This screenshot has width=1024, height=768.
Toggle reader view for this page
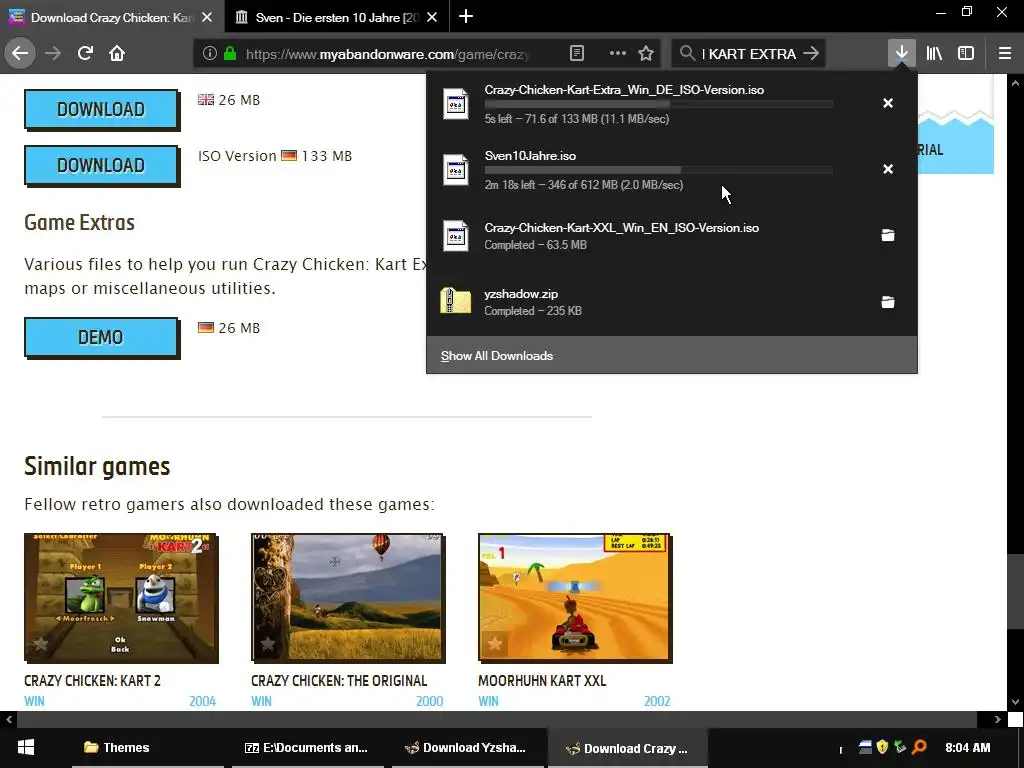point(577,54)
